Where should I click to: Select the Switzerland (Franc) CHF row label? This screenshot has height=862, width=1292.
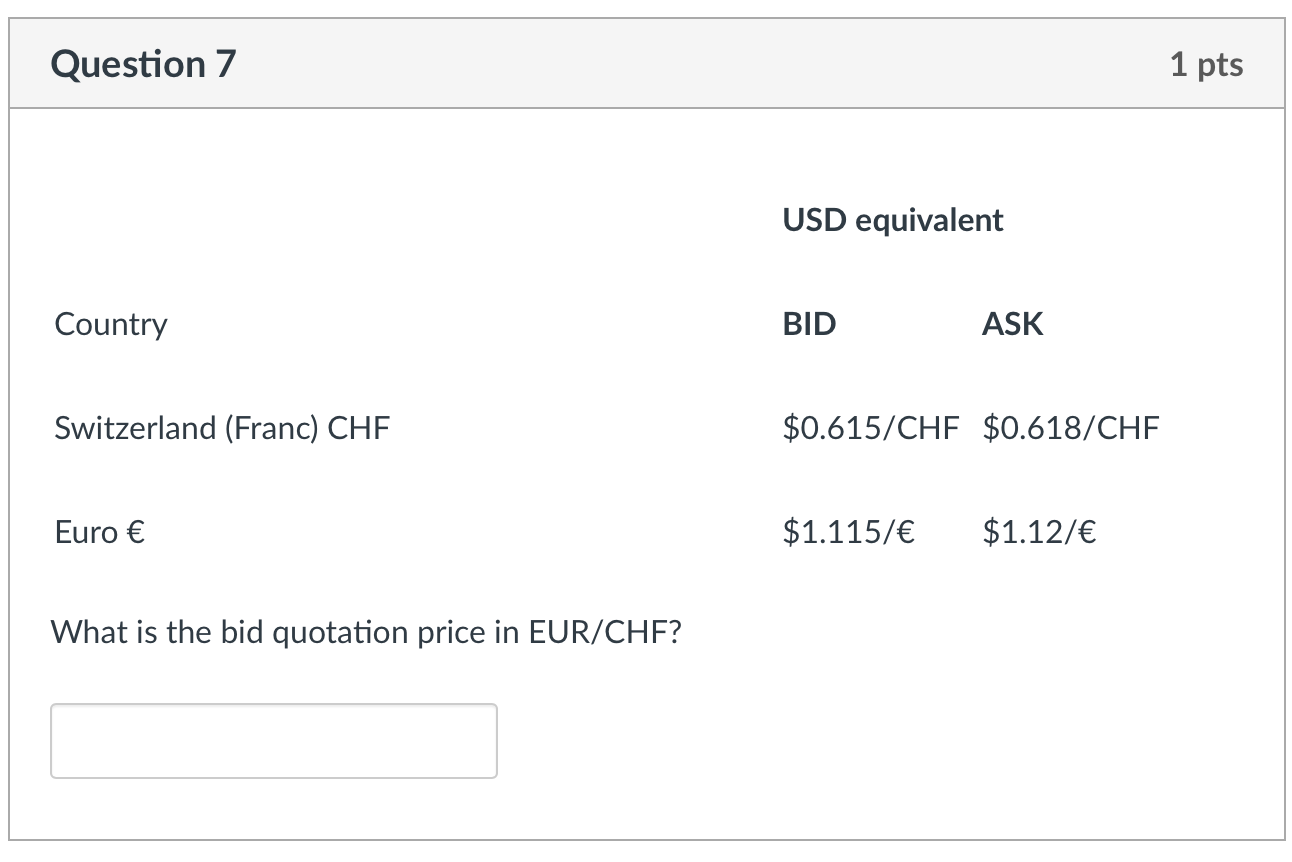point(222,428)
